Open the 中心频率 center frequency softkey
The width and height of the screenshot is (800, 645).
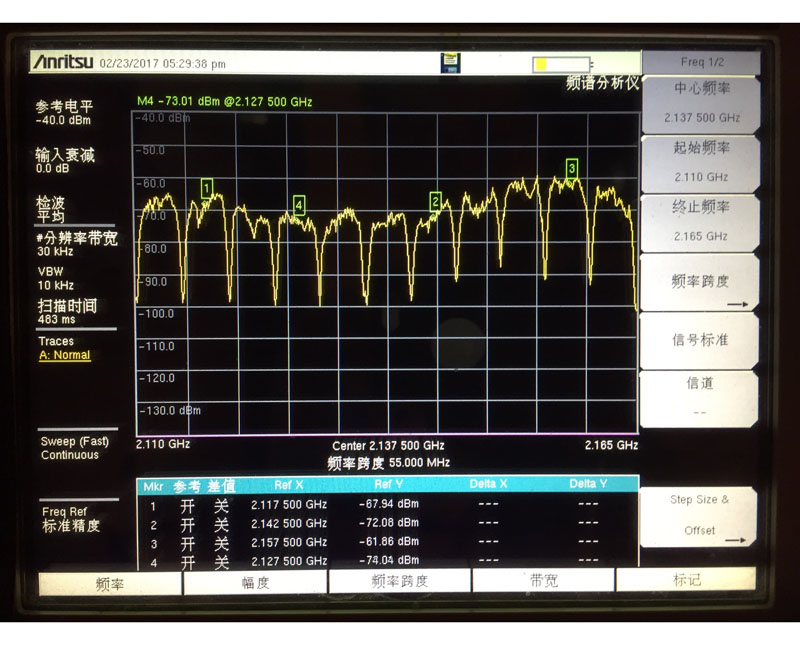(x=701, y=104)
